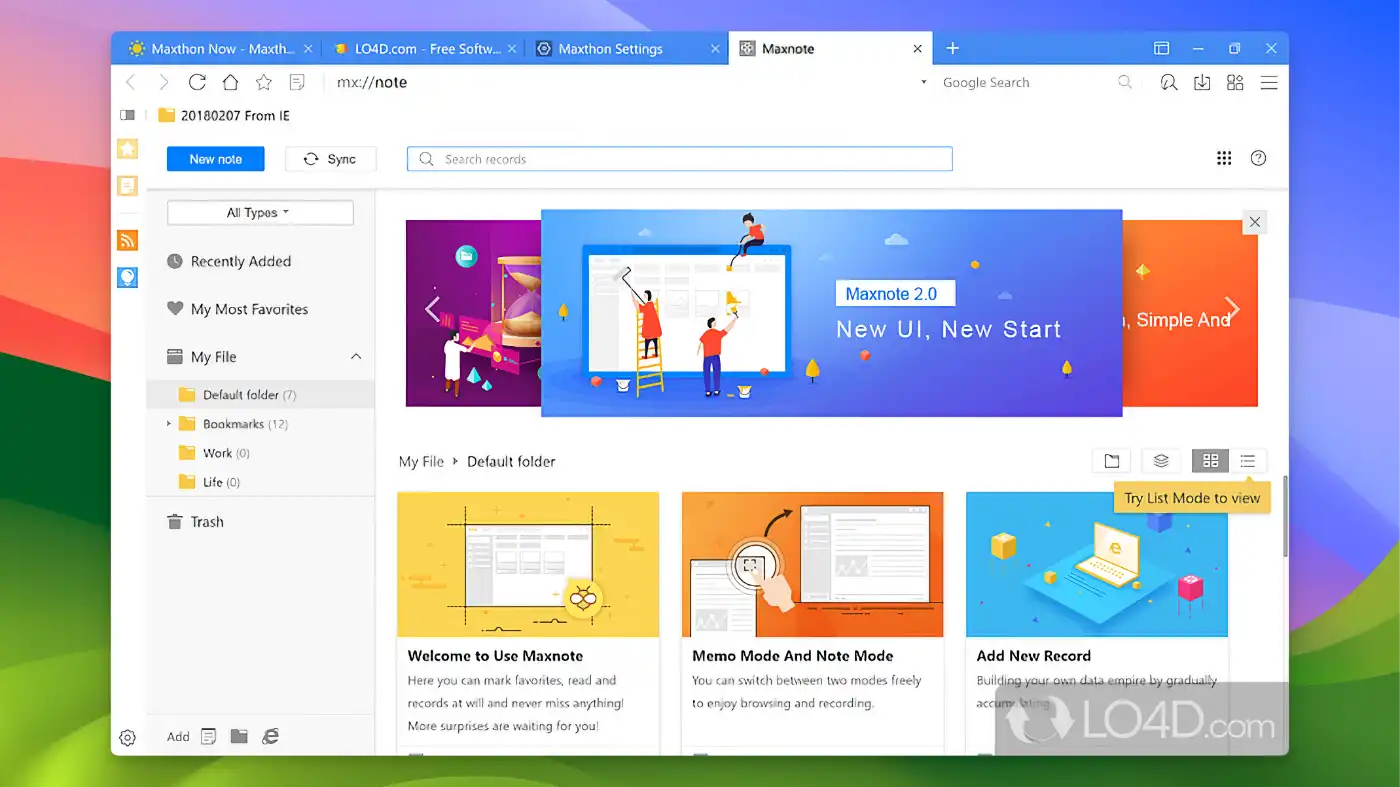Open the RSS feed icon in sidebar
Viewport: 1400px width, 787px height.
(x=127, y=240)
